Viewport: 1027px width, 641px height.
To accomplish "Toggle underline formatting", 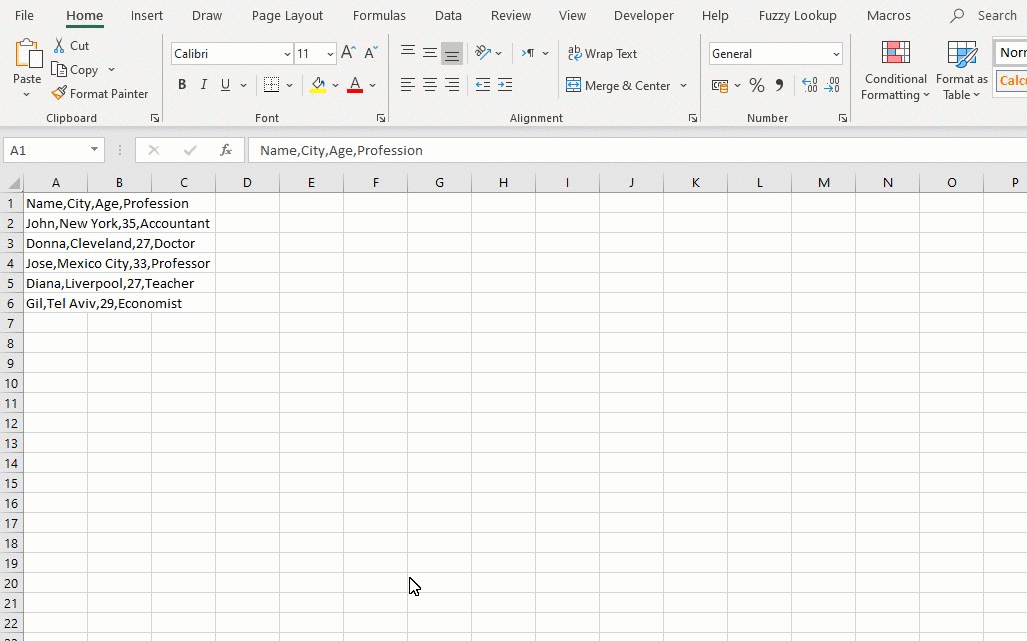I will tap(224, 85).
